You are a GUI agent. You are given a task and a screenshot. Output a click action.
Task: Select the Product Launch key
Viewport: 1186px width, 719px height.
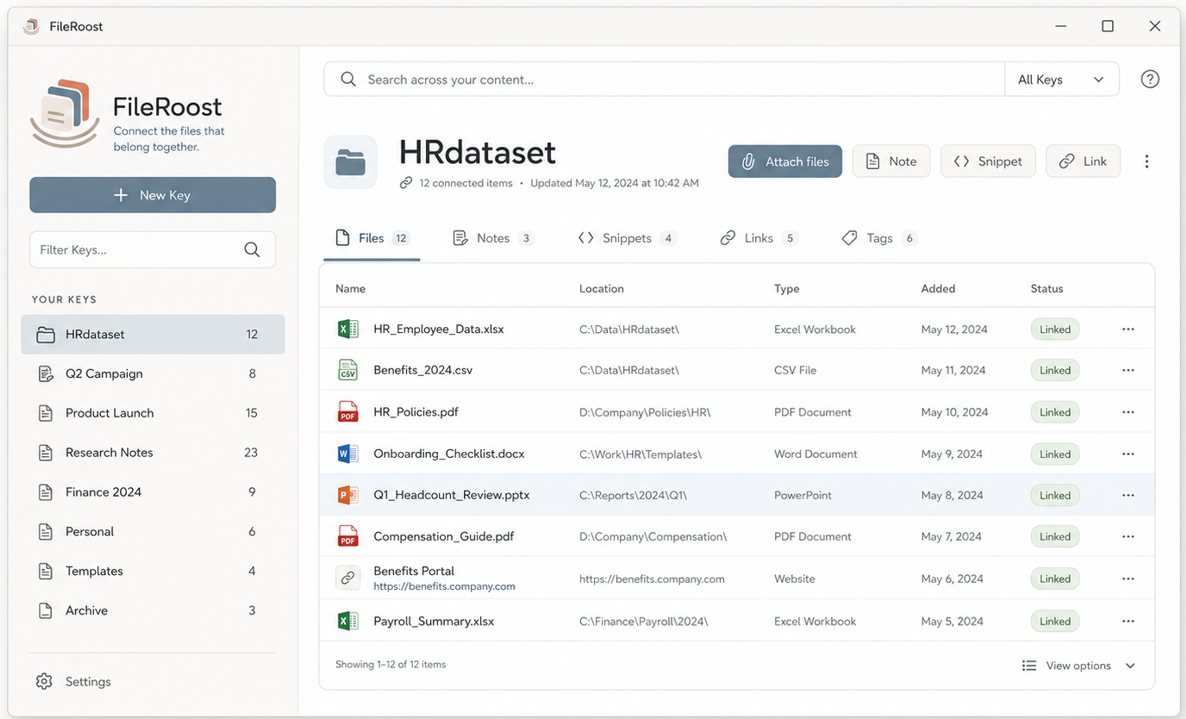[153, 413]
